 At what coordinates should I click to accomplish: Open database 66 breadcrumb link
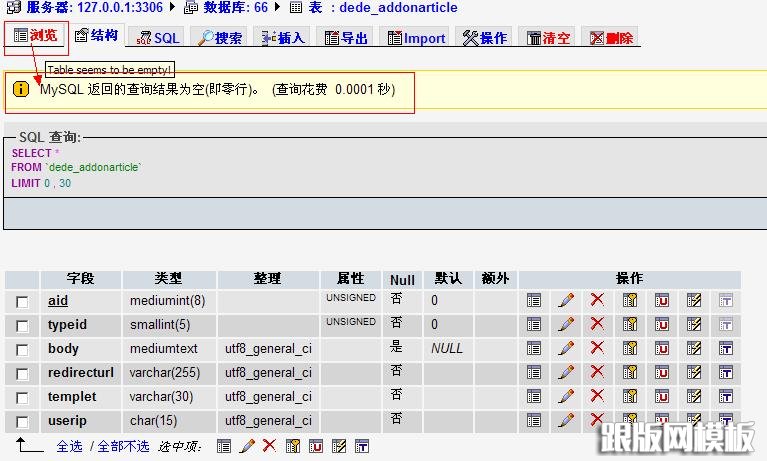tap(235, 7)
